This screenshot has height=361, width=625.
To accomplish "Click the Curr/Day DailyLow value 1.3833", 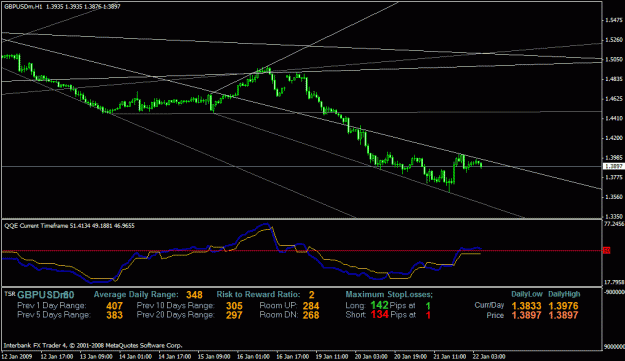I will click(527, 306).
